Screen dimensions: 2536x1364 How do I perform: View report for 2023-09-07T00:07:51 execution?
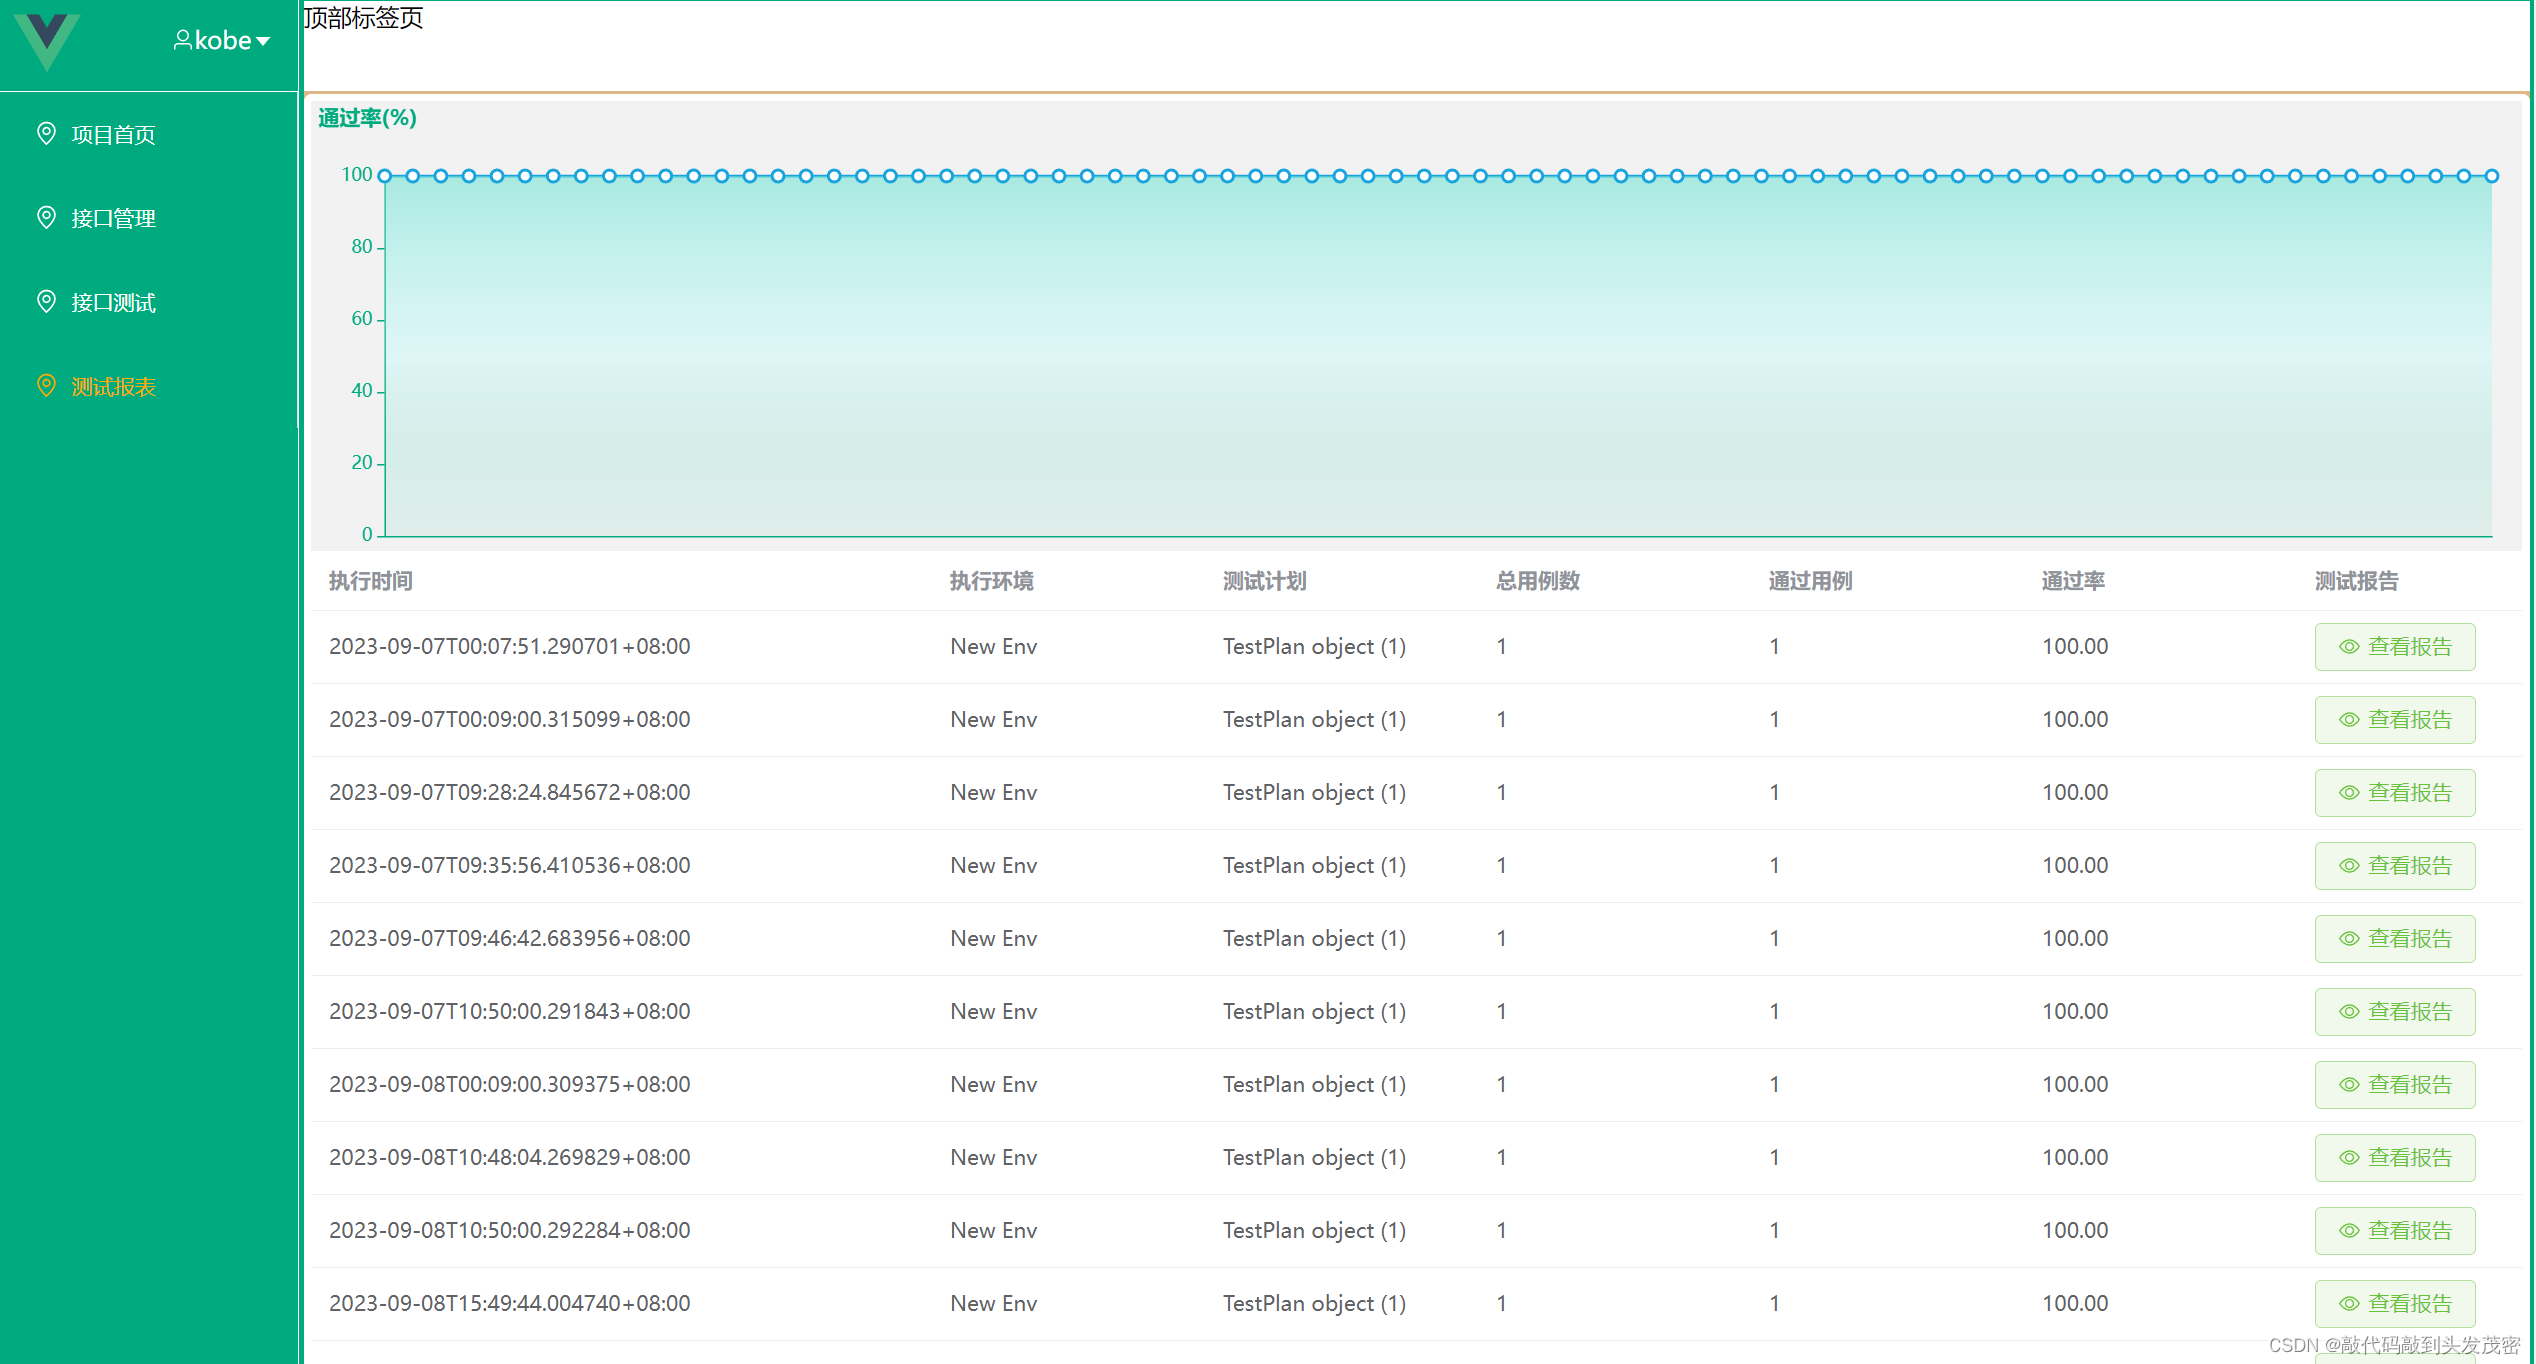click(x=2394, y=647)
